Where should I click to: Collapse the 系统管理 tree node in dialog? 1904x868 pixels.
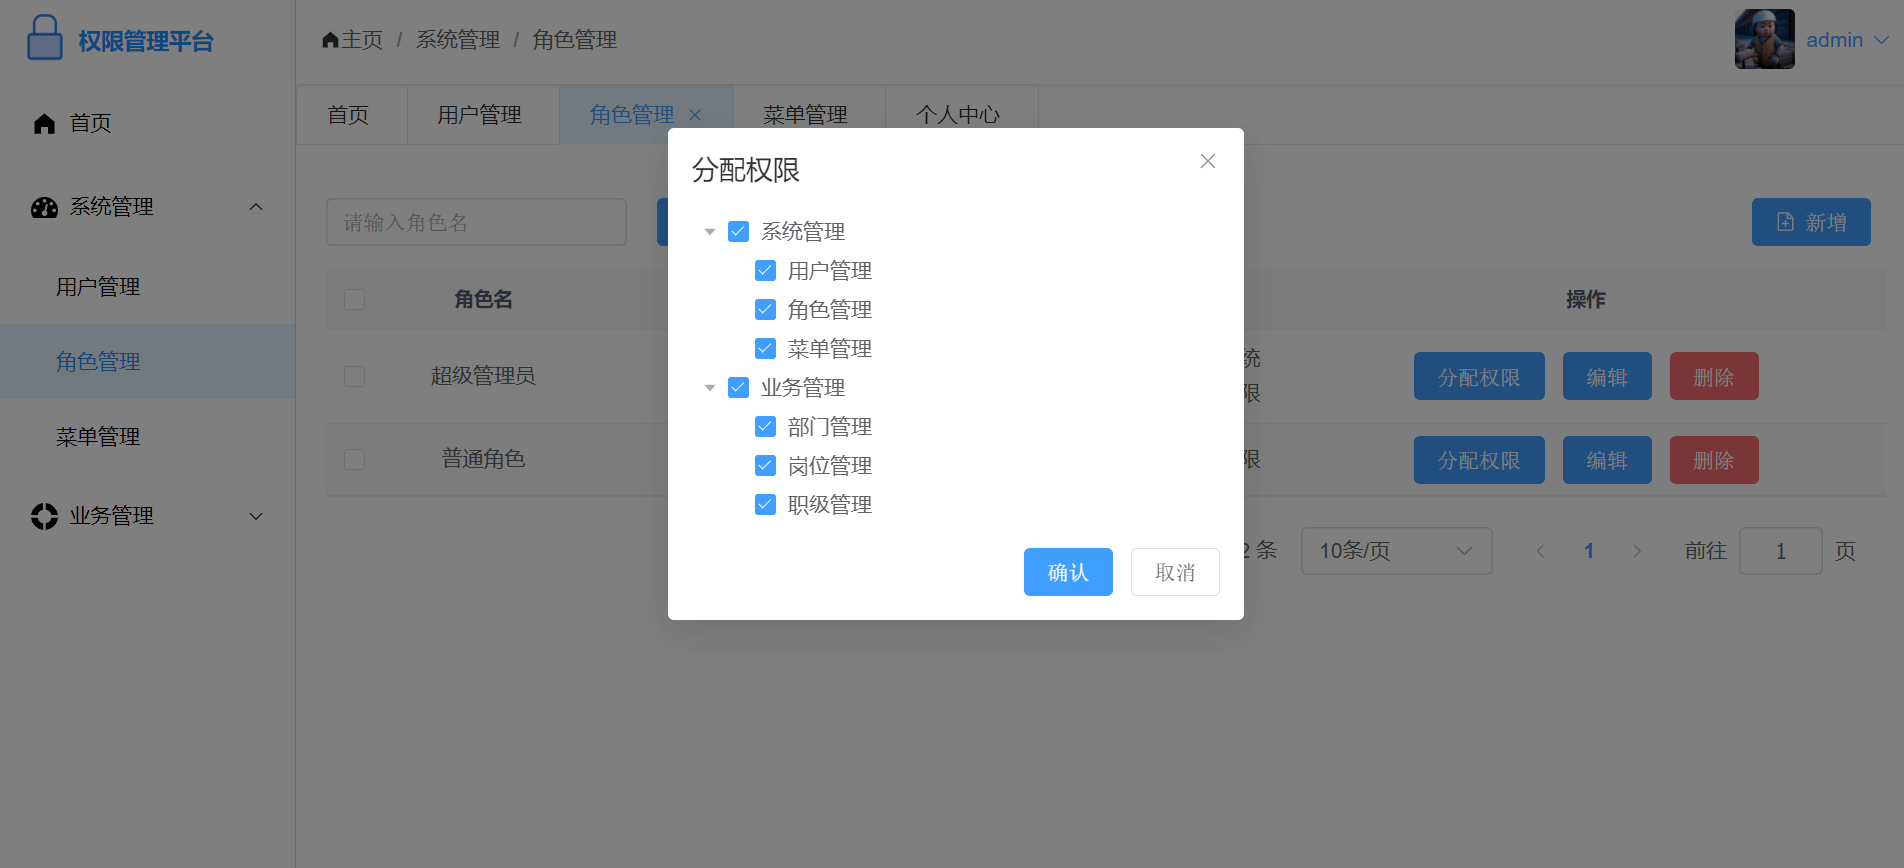(x=710, y=232)
